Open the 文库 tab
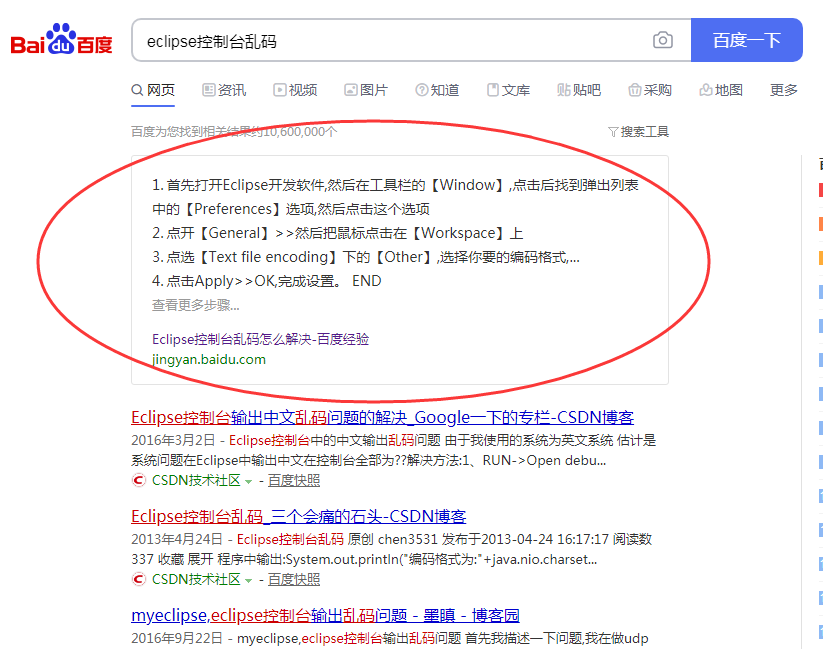The image size is (823, 649). (508, 90)
